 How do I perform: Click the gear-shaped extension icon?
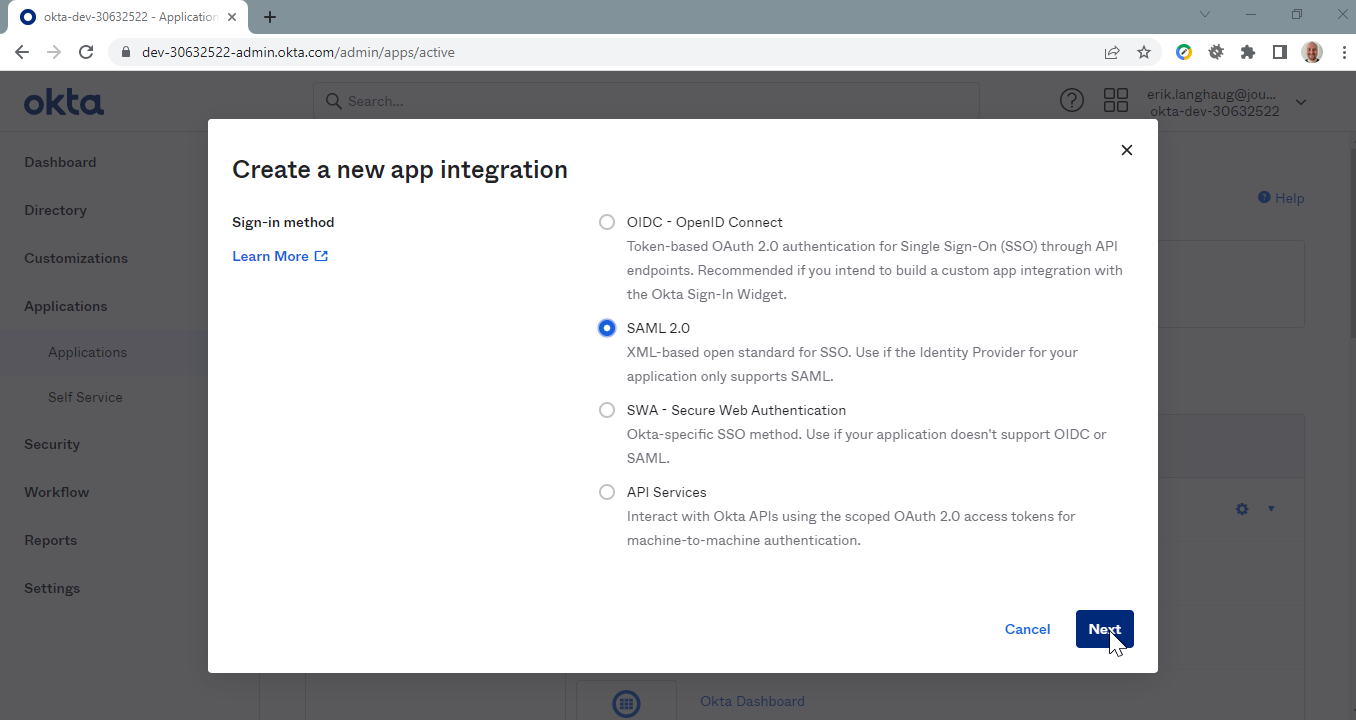point(1216,52)
